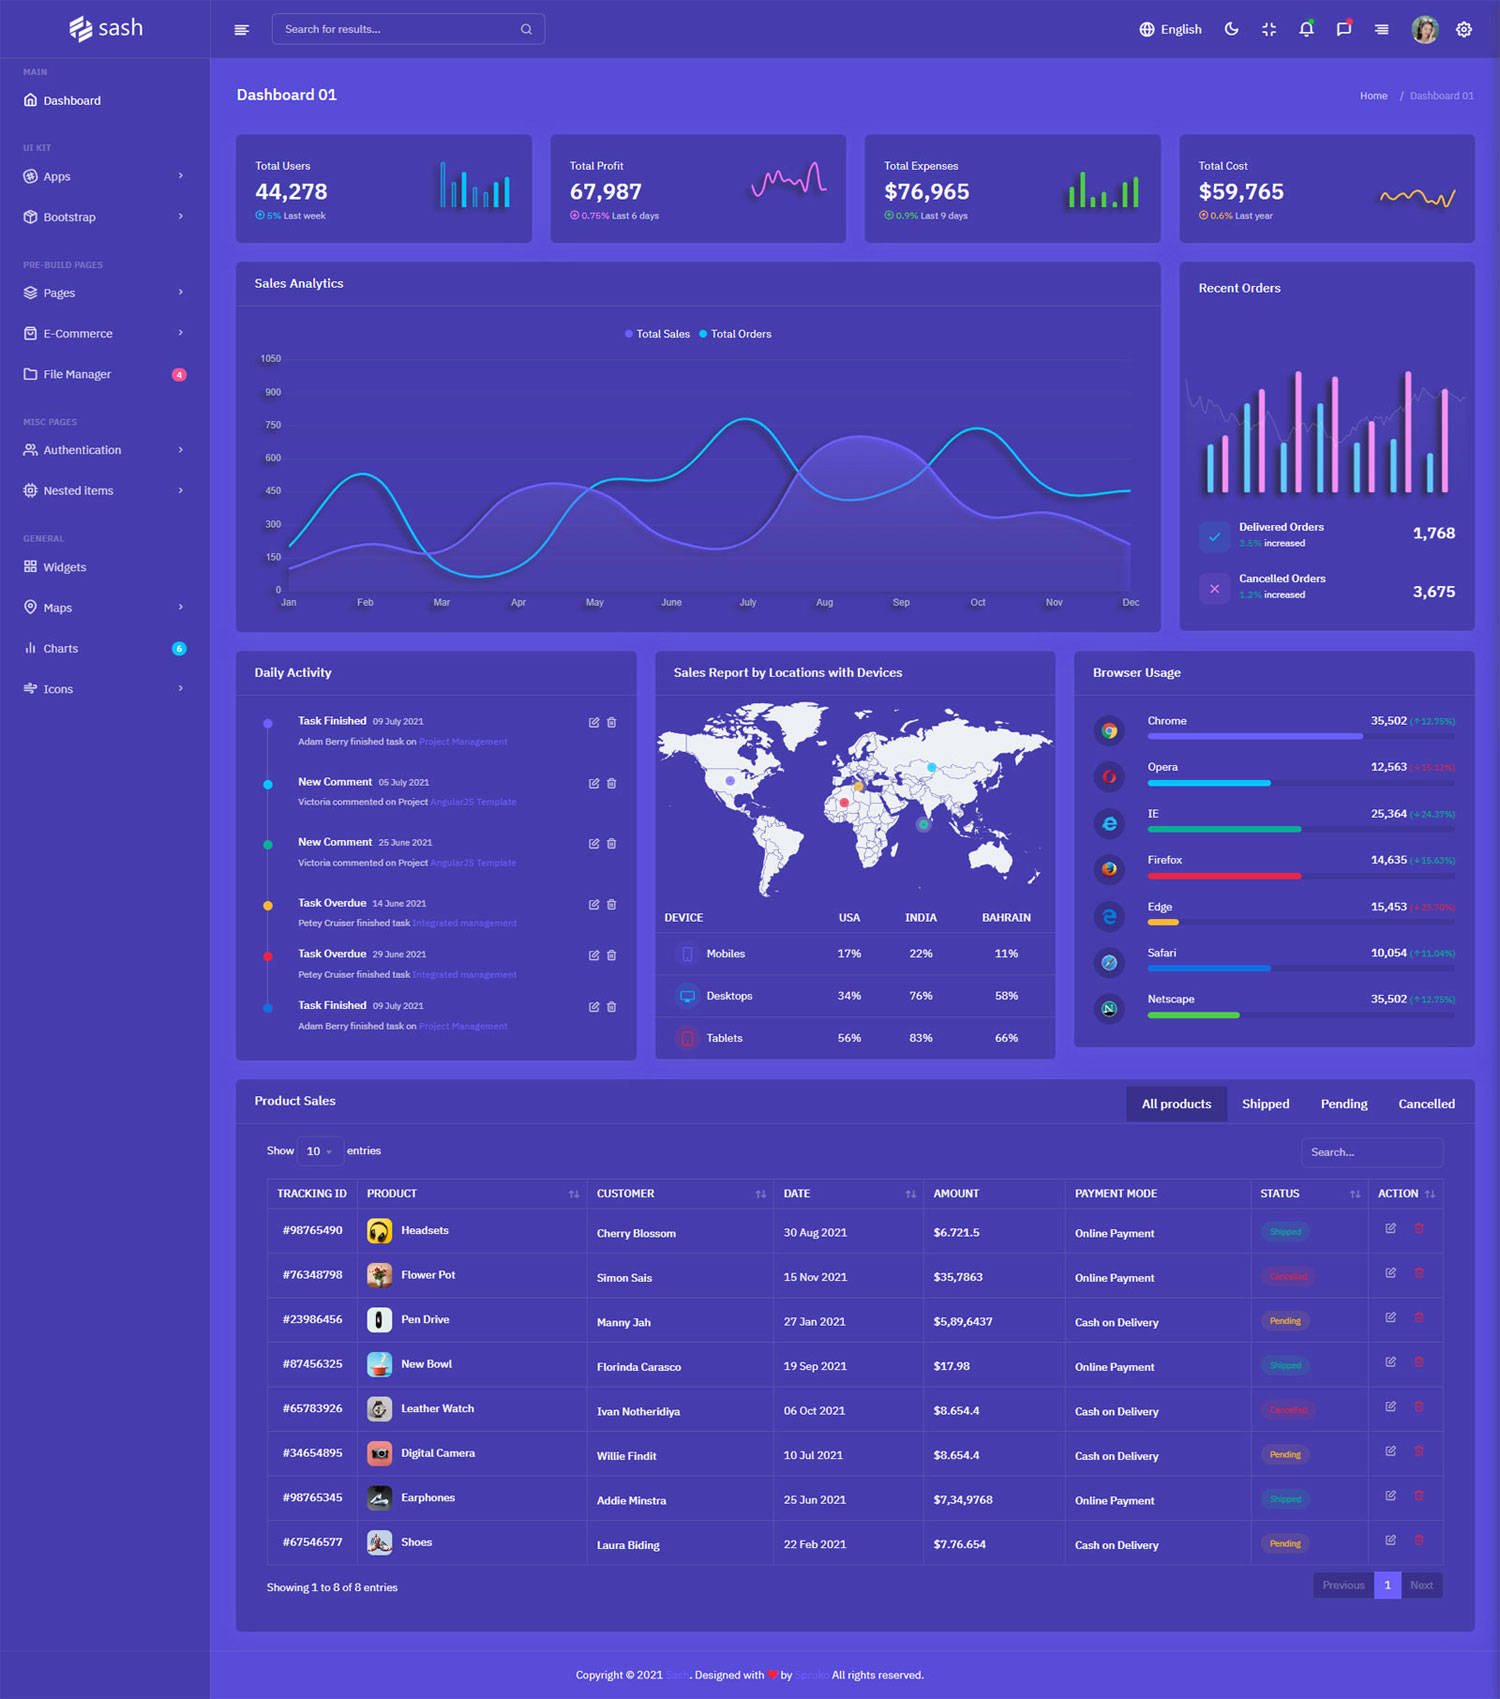Screen dimensions: 1500x1699
Task: Open the Home breadcrumb link
Action: [1373, 96]
